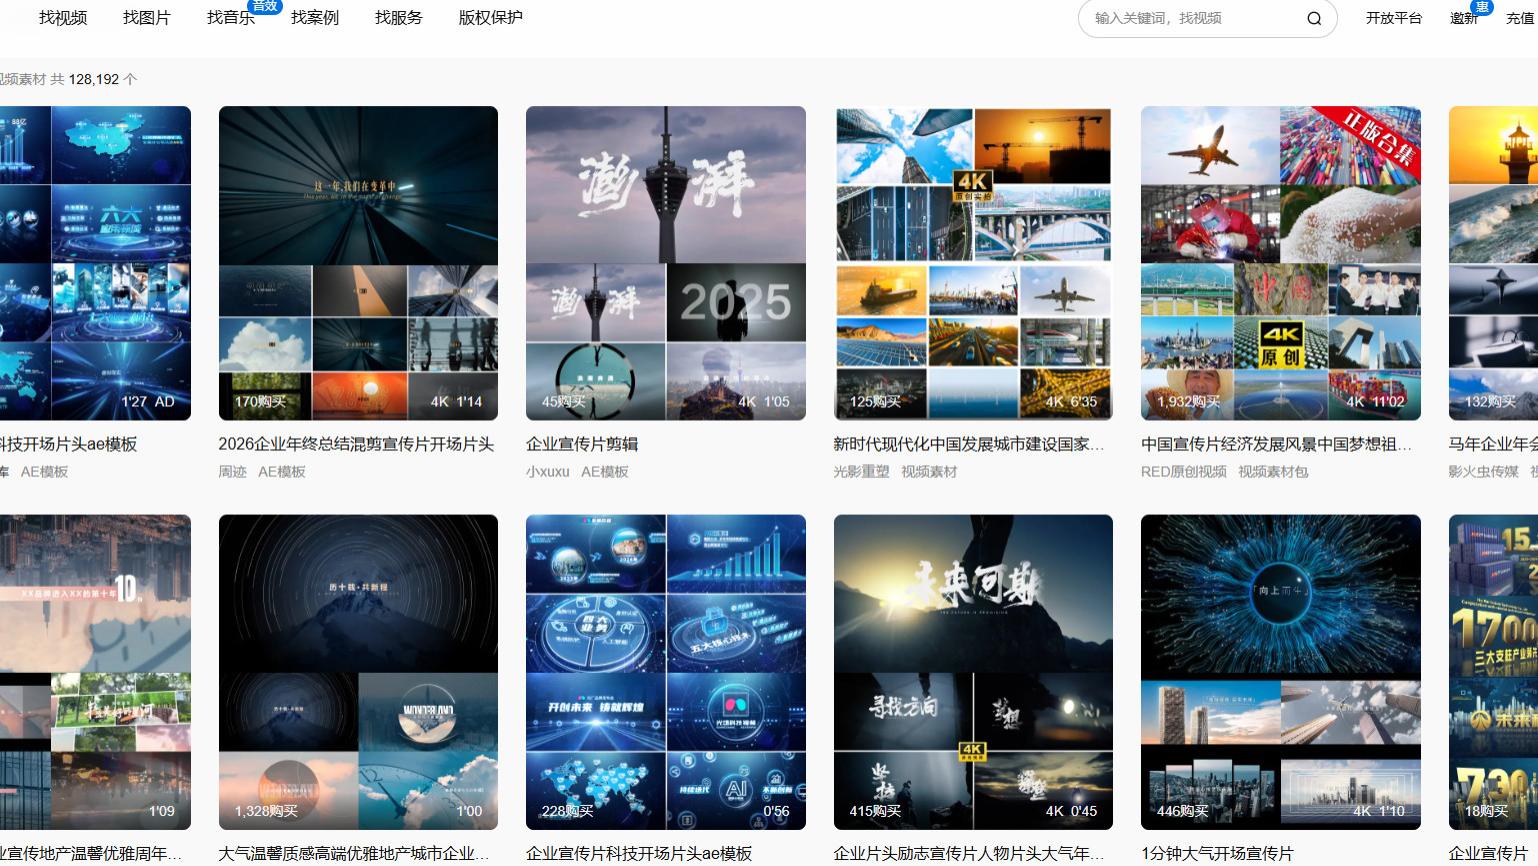The image size is (1538, 866).
Task: Open 找音乐 with the 音效 badge
Action: [x=230, y=17]
